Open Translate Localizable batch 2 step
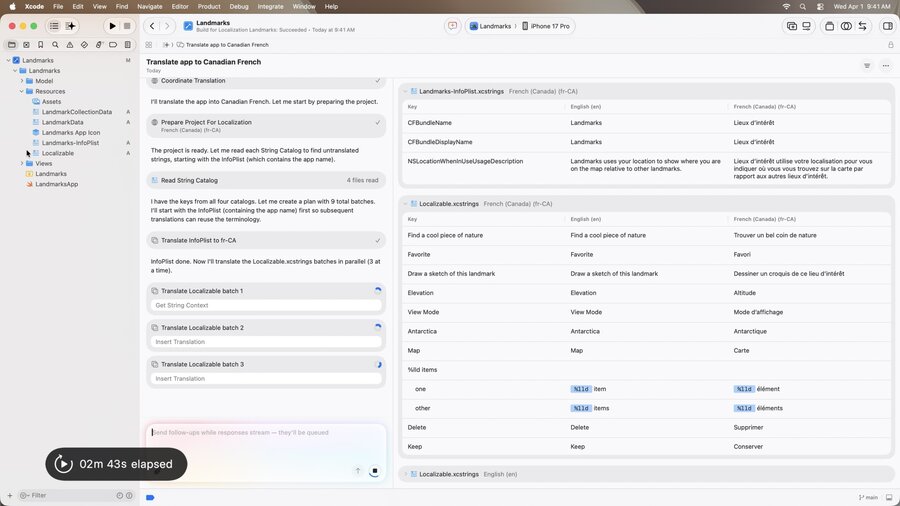The width and height of the screenshot is (900, 506). tap(266, 328)
